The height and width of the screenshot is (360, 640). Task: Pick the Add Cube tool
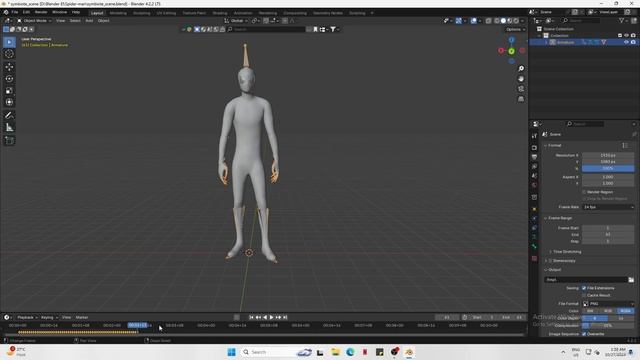(9, 140)
